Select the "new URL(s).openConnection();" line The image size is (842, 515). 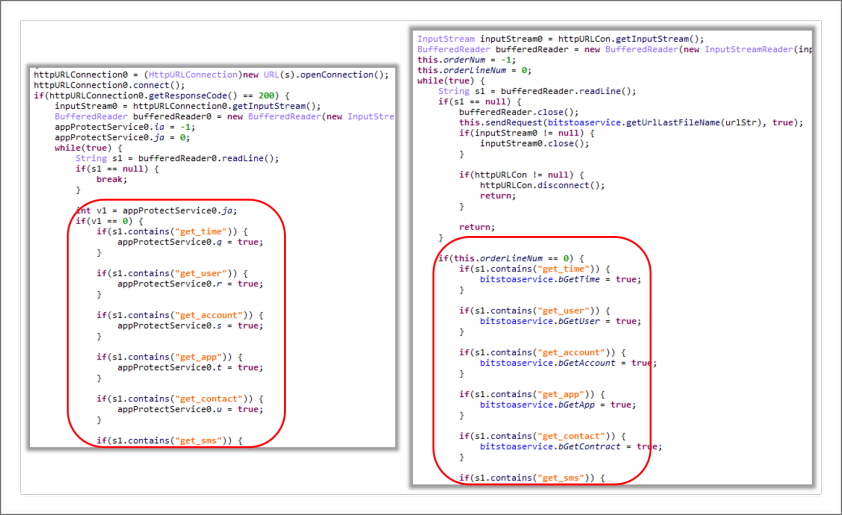[211, 75]
